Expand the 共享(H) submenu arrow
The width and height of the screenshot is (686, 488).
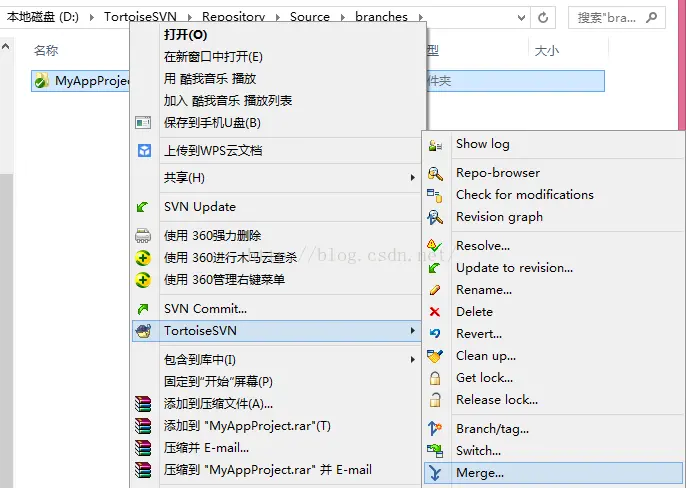(412, 177)
